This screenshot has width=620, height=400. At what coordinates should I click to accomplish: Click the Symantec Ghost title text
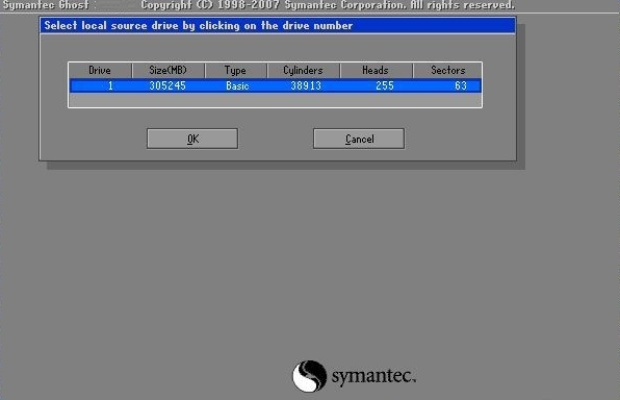point(47,6)
